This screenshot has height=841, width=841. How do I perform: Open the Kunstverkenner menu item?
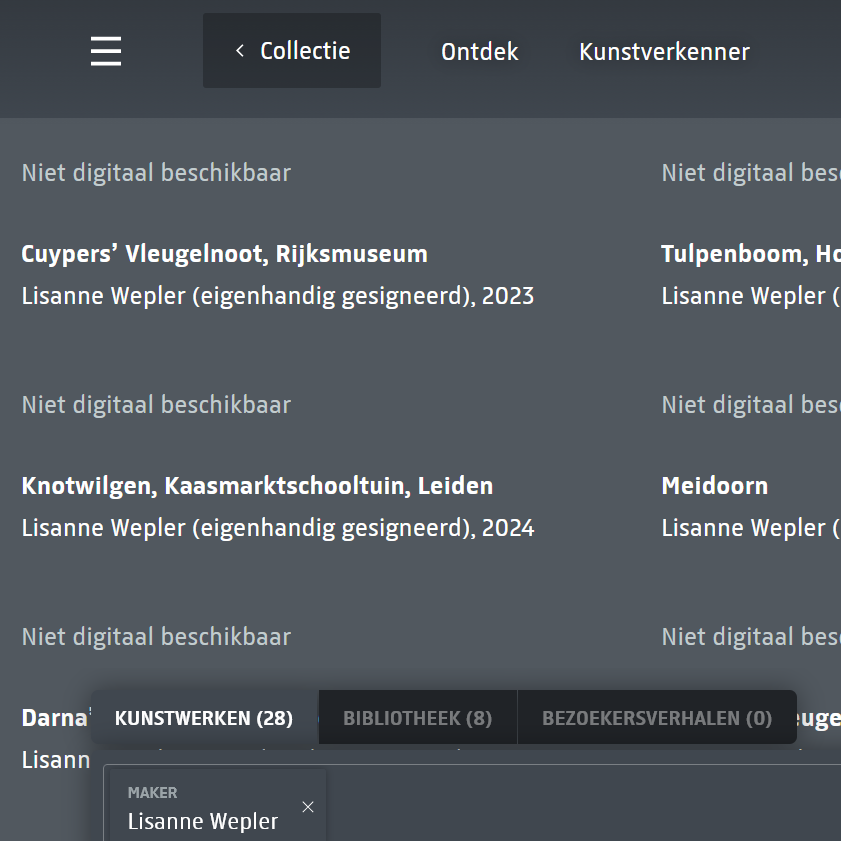coord(664,52)
